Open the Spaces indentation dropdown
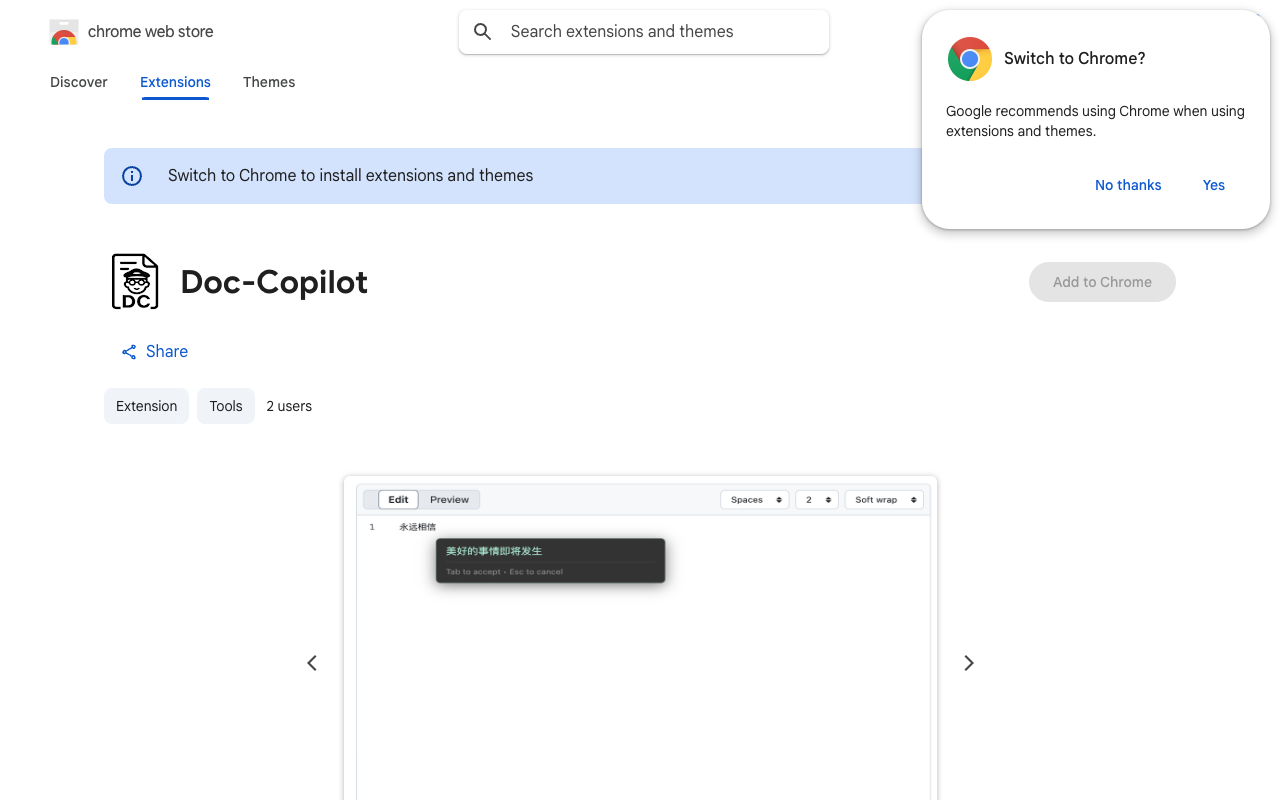Image resolution: width=1280 pixels, height=800 pixels. click(x=754, y=499)
